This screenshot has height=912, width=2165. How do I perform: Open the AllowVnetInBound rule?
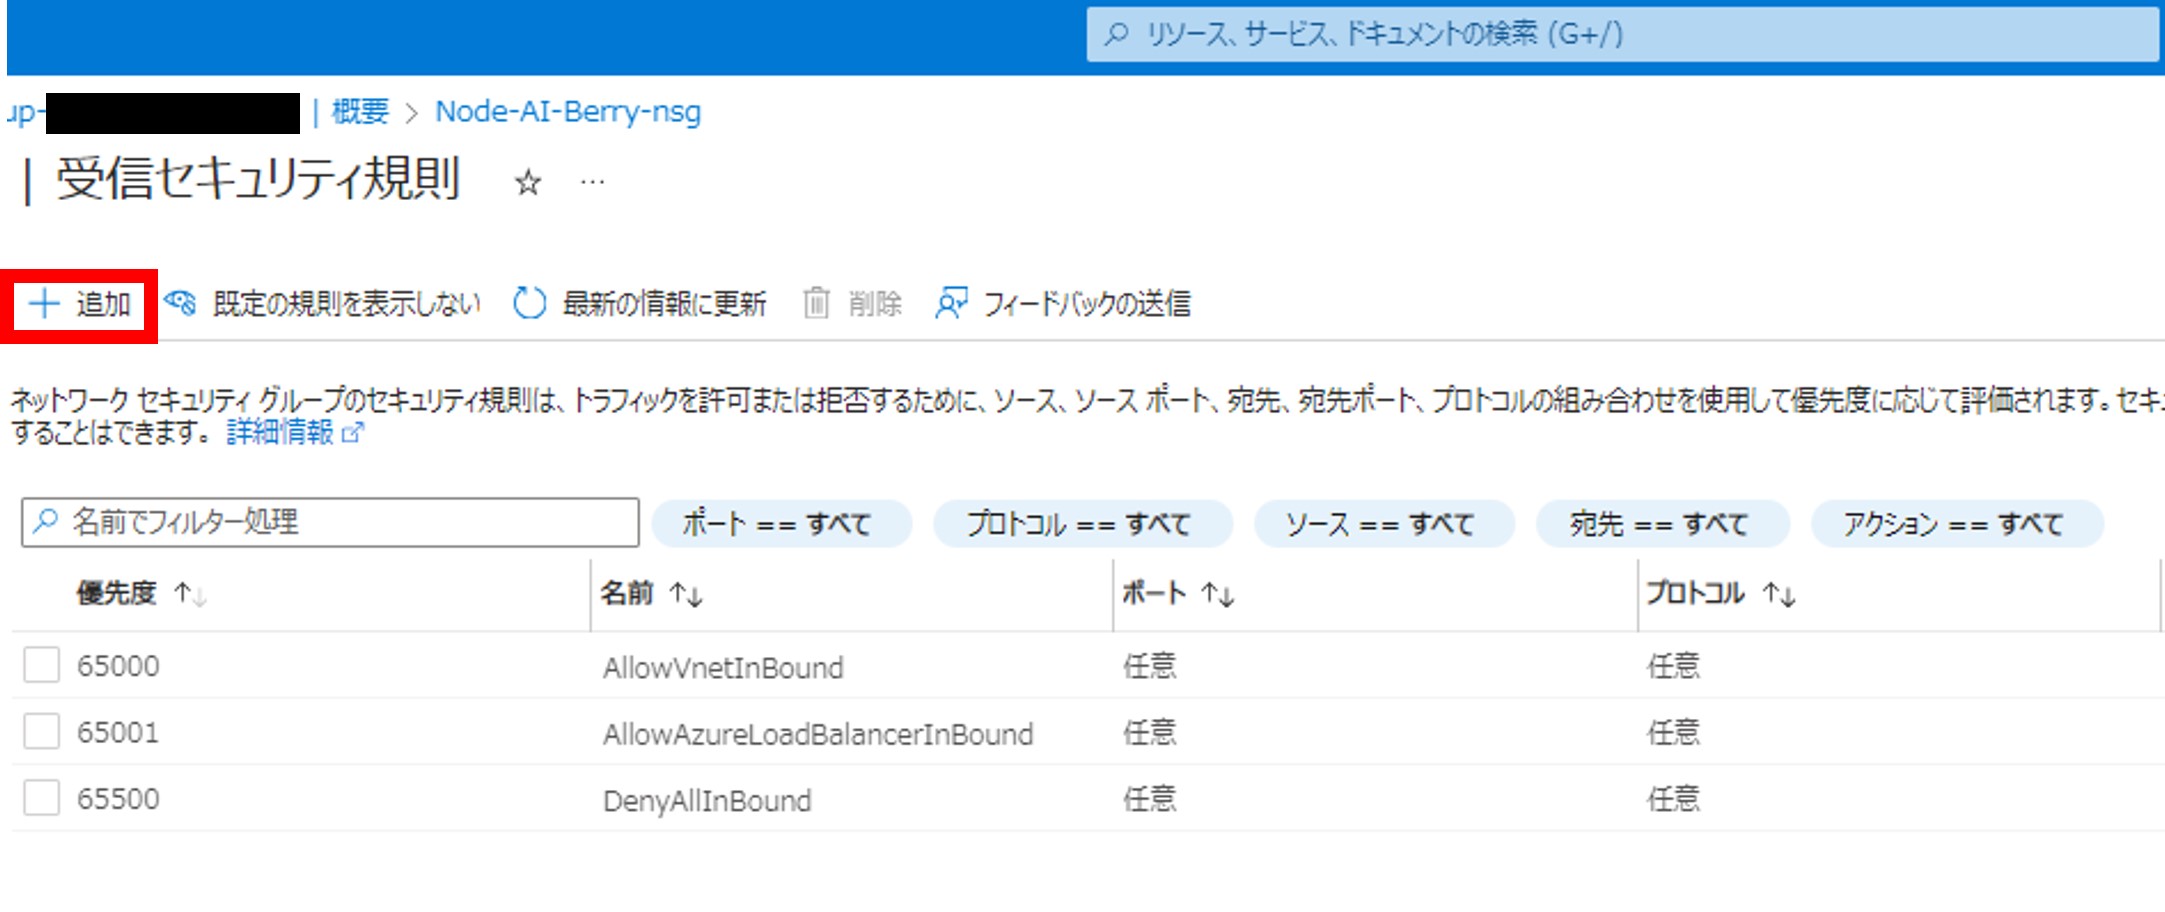point(723,667)
